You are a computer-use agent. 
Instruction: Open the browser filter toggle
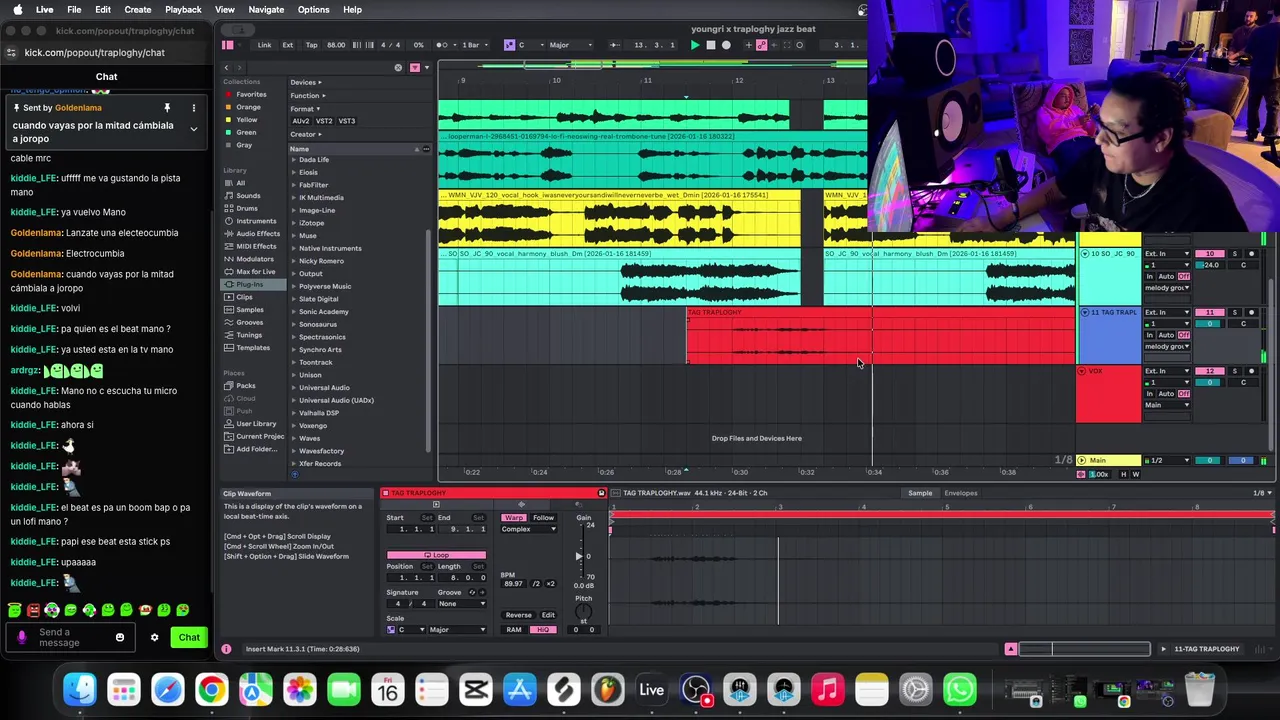[x=414, y=68]
